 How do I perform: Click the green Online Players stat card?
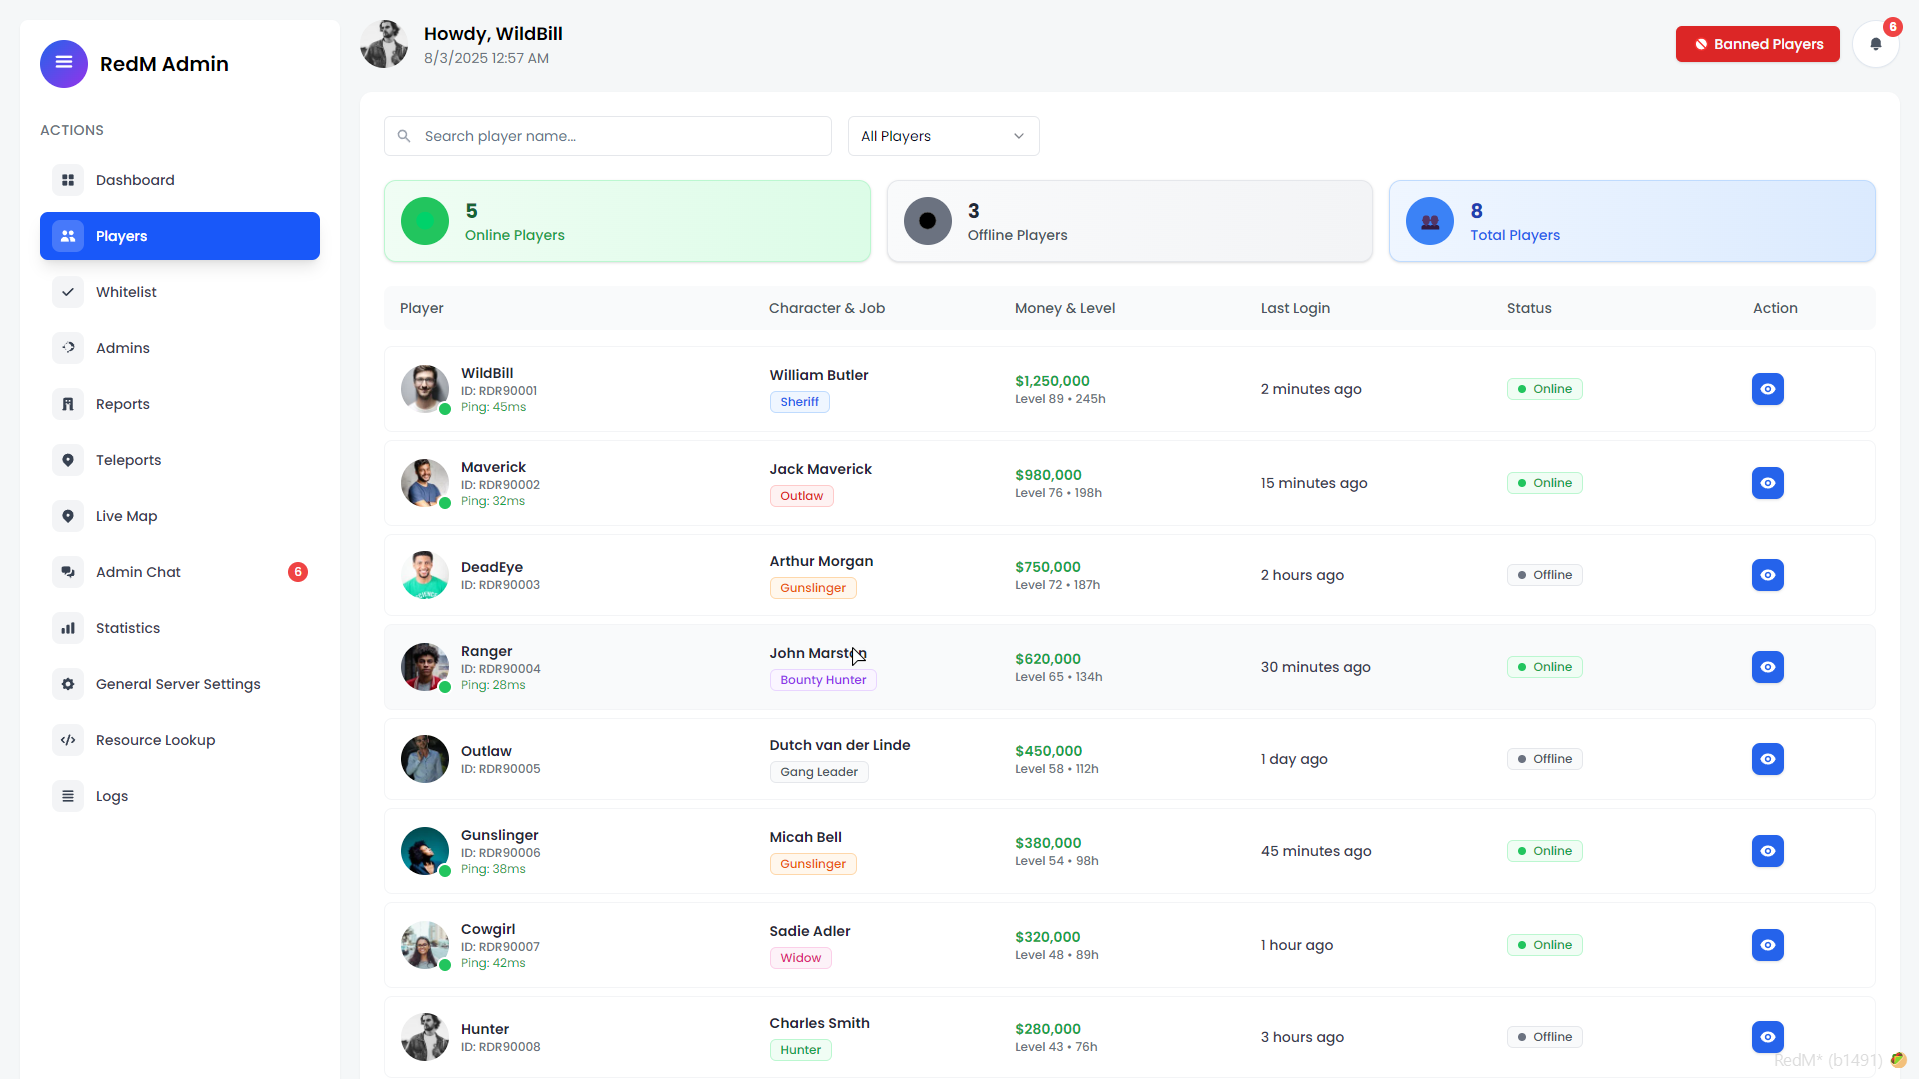[627, 221]
